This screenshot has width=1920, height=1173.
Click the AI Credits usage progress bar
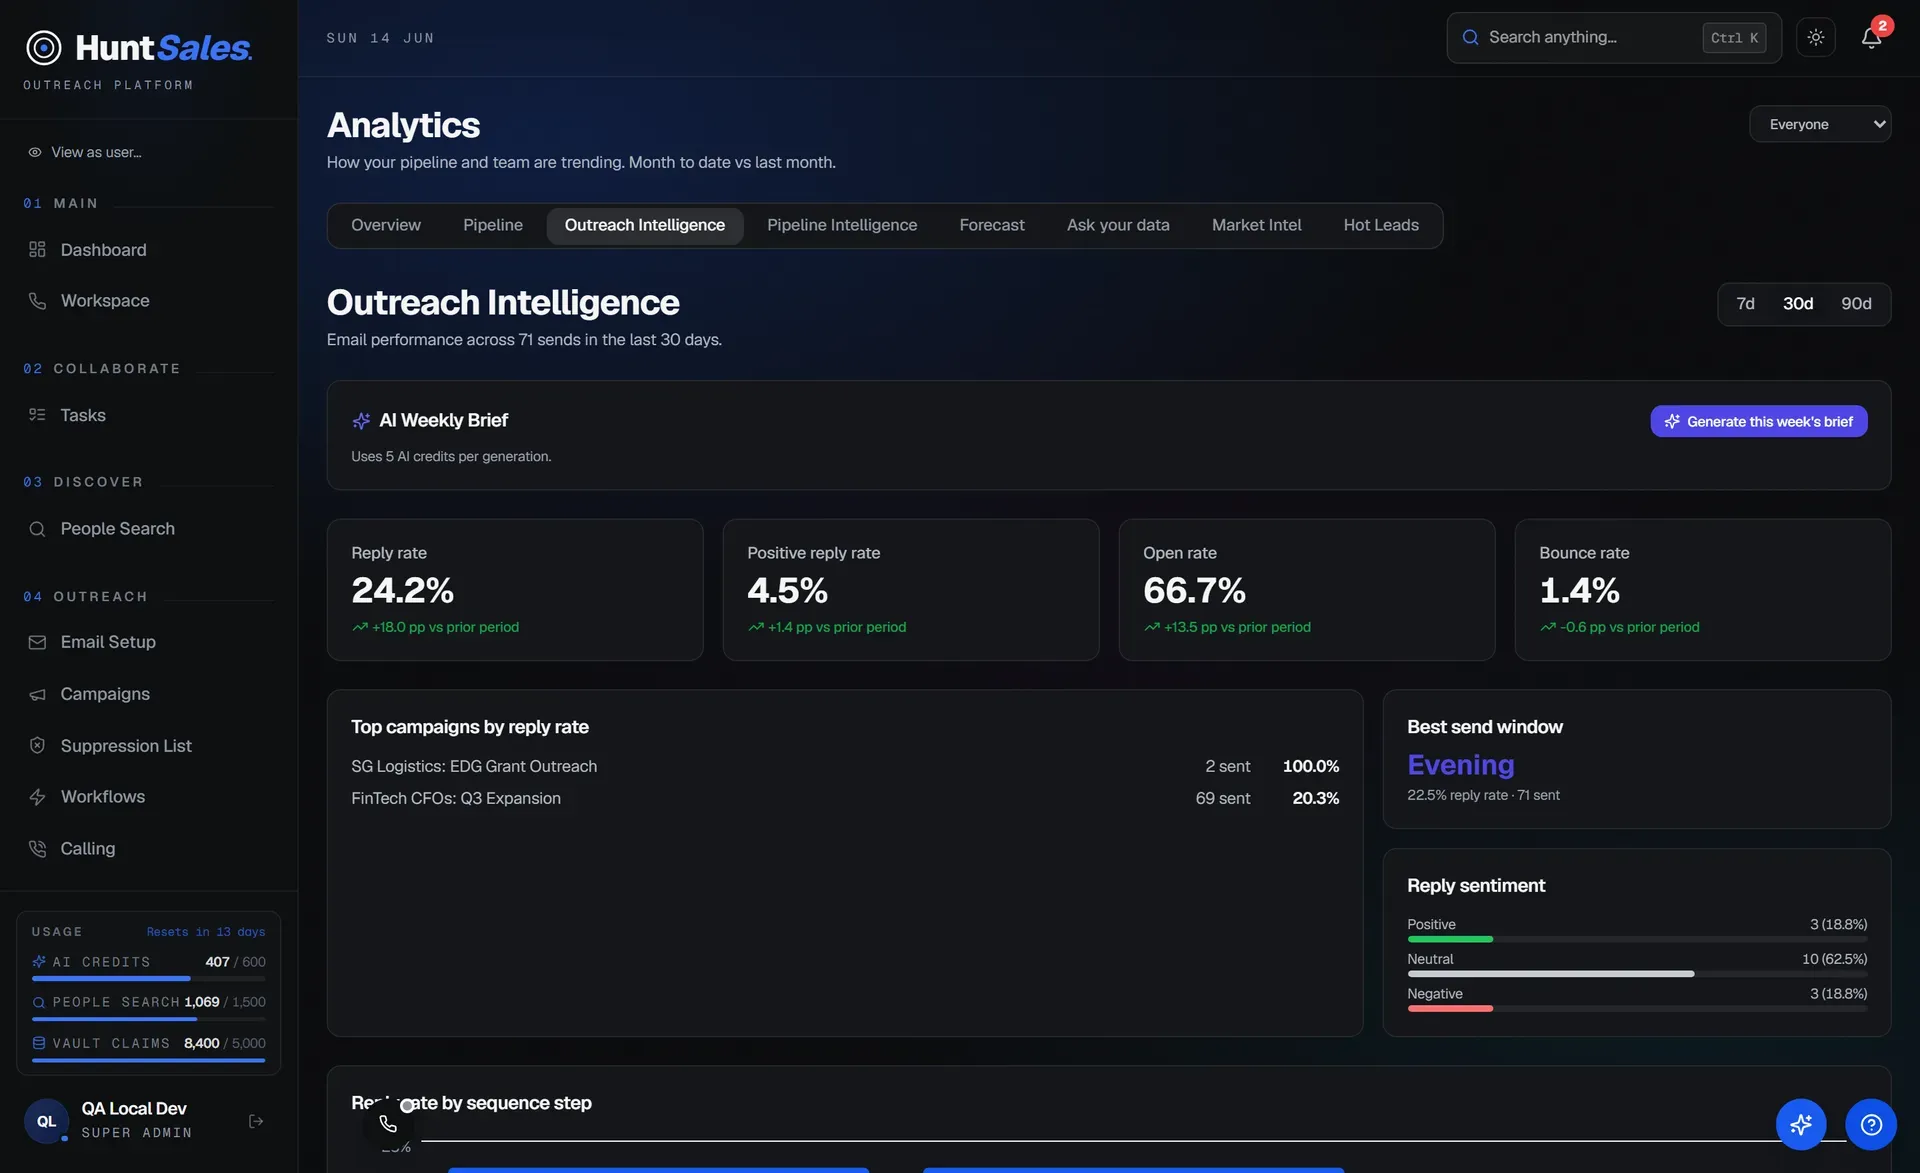149,978
